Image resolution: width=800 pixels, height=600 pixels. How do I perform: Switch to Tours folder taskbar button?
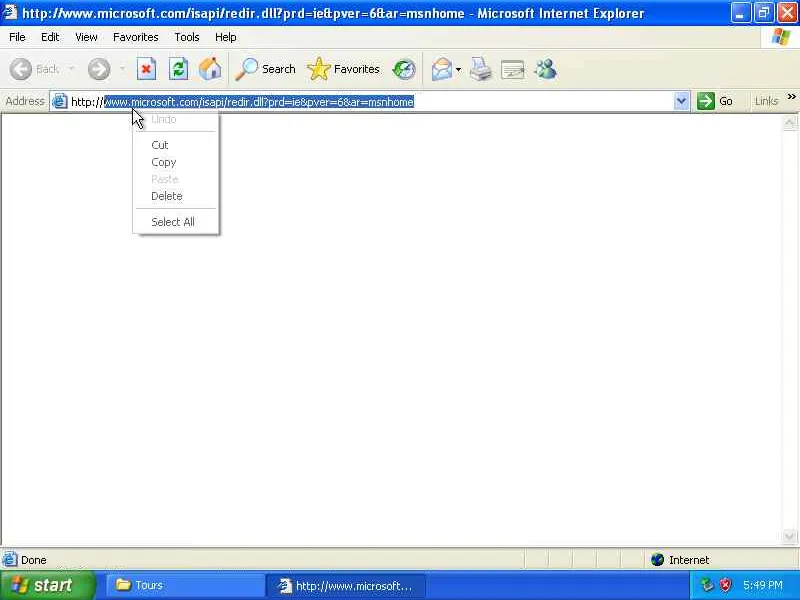coord(185,585)
